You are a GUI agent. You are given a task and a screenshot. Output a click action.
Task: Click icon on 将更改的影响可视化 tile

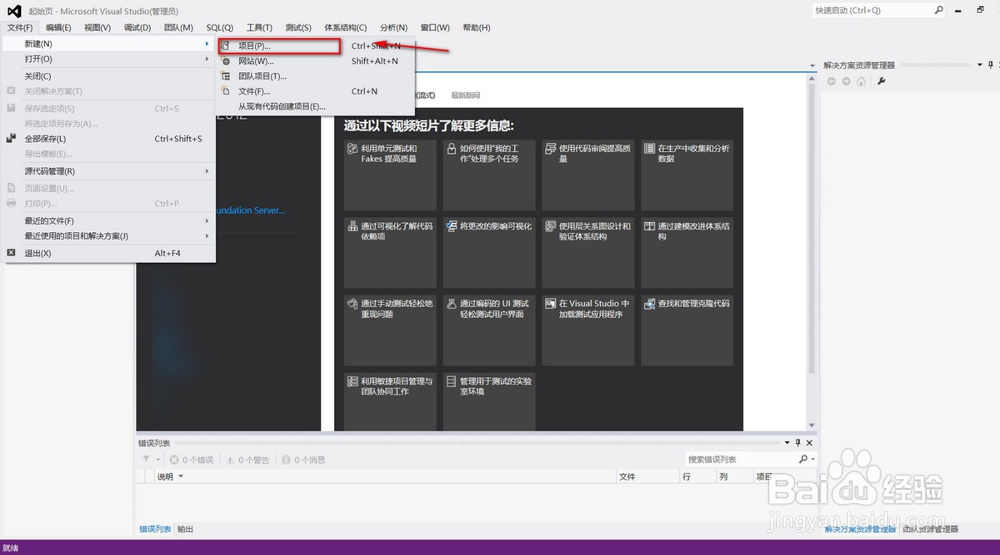(x=452, y=226)
